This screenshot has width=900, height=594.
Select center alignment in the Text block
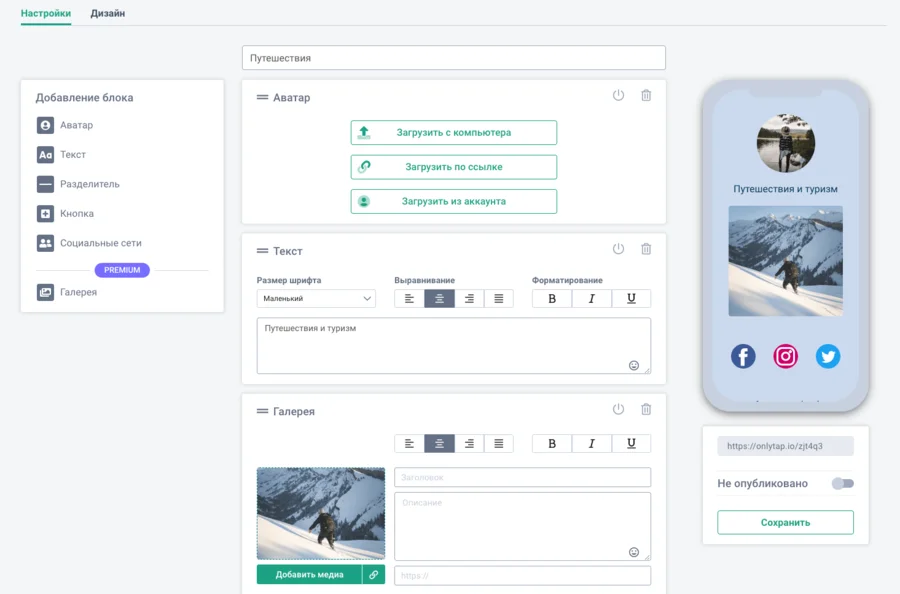439,298
